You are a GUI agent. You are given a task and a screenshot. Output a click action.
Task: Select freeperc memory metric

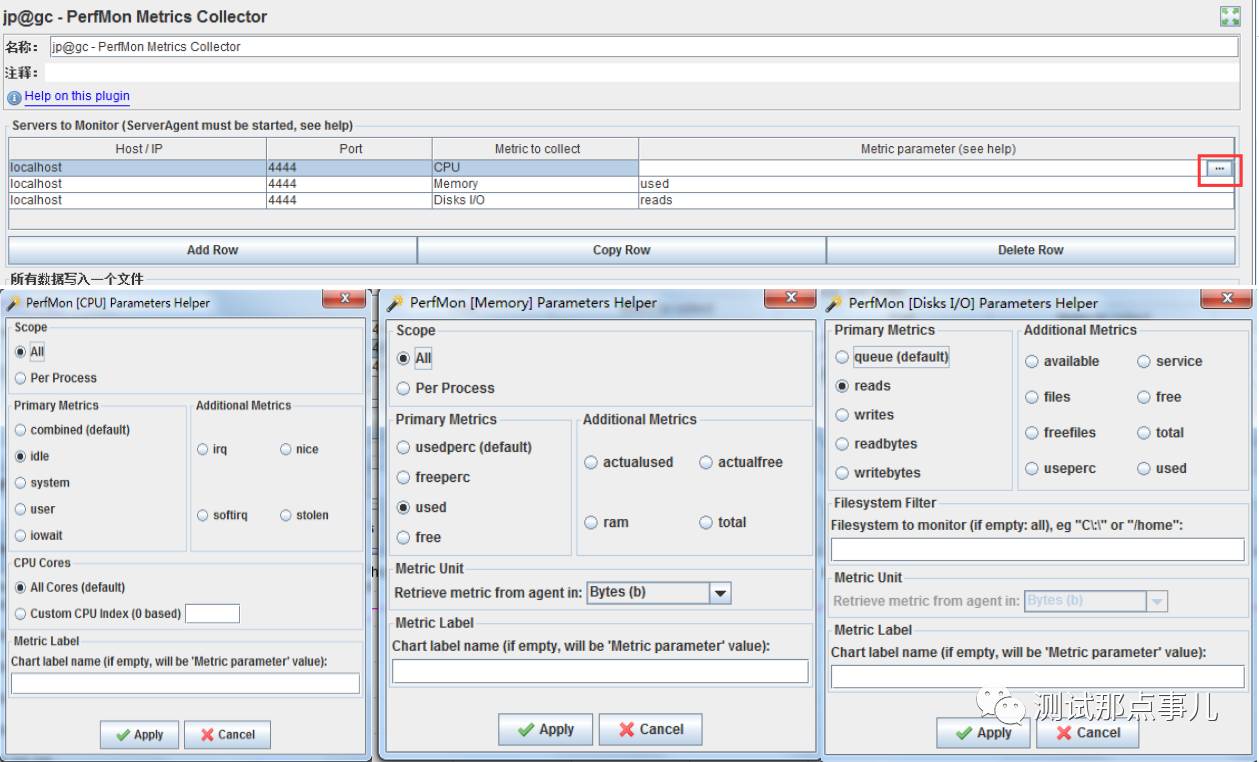click(433, 477)
